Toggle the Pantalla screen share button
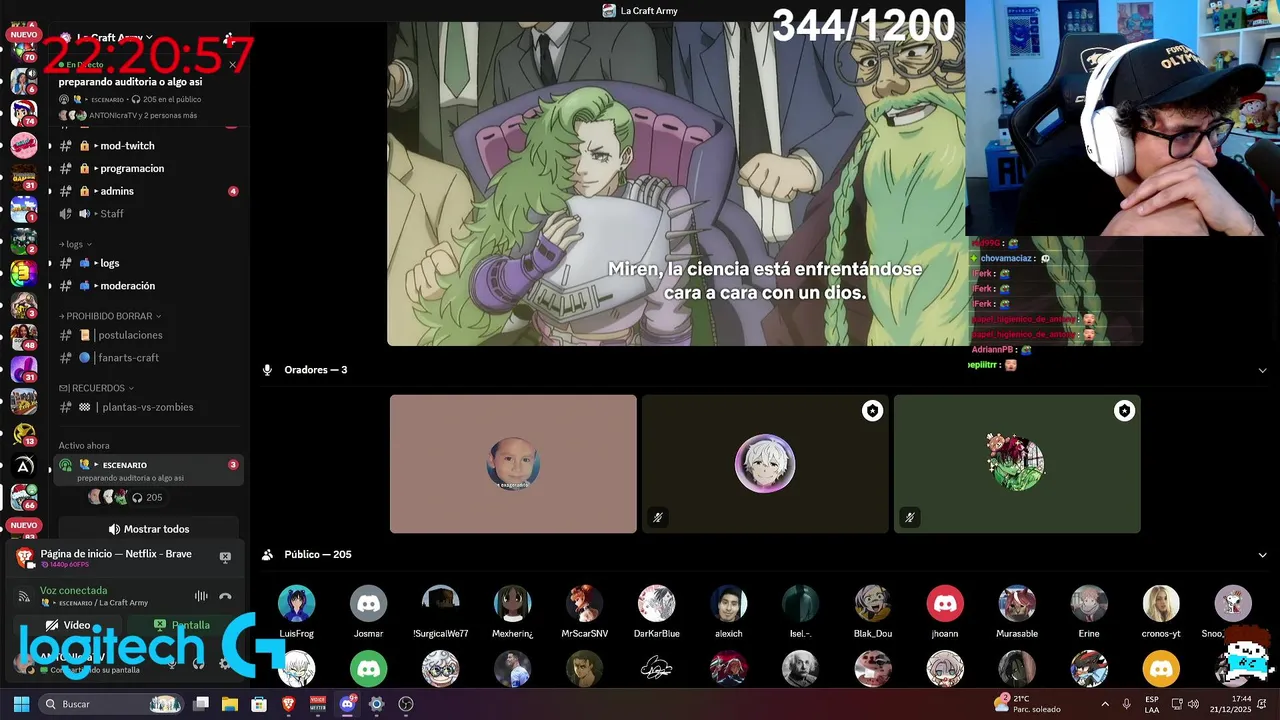 (x=182, y=625)
